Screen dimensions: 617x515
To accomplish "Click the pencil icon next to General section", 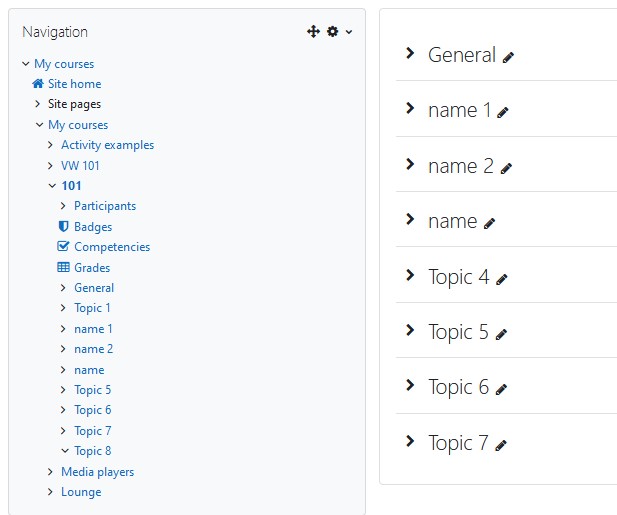I will (508, 58).
